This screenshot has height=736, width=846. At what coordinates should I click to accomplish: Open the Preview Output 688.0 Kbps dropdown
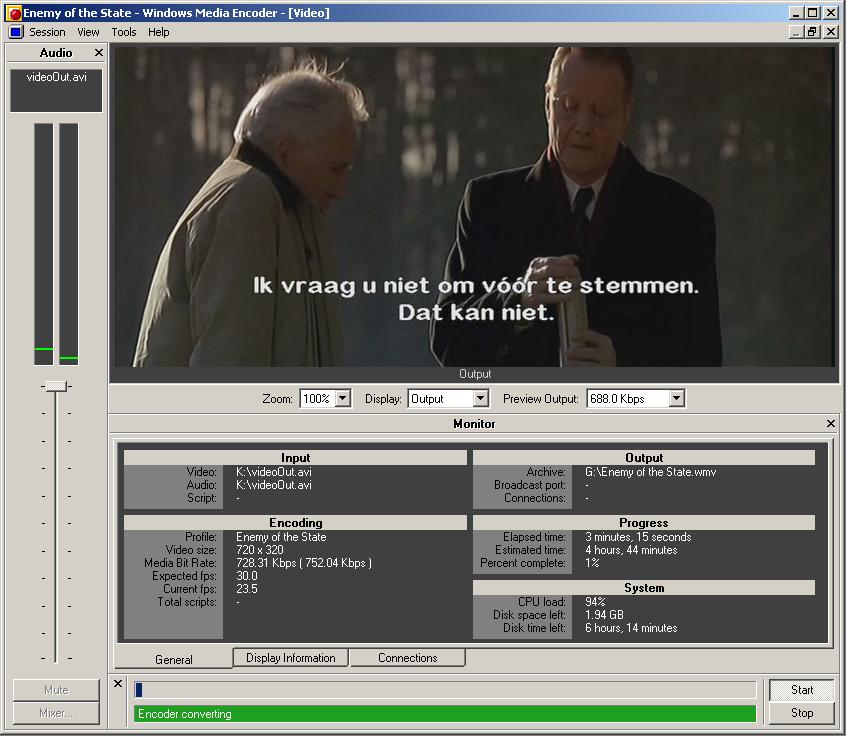677,399
